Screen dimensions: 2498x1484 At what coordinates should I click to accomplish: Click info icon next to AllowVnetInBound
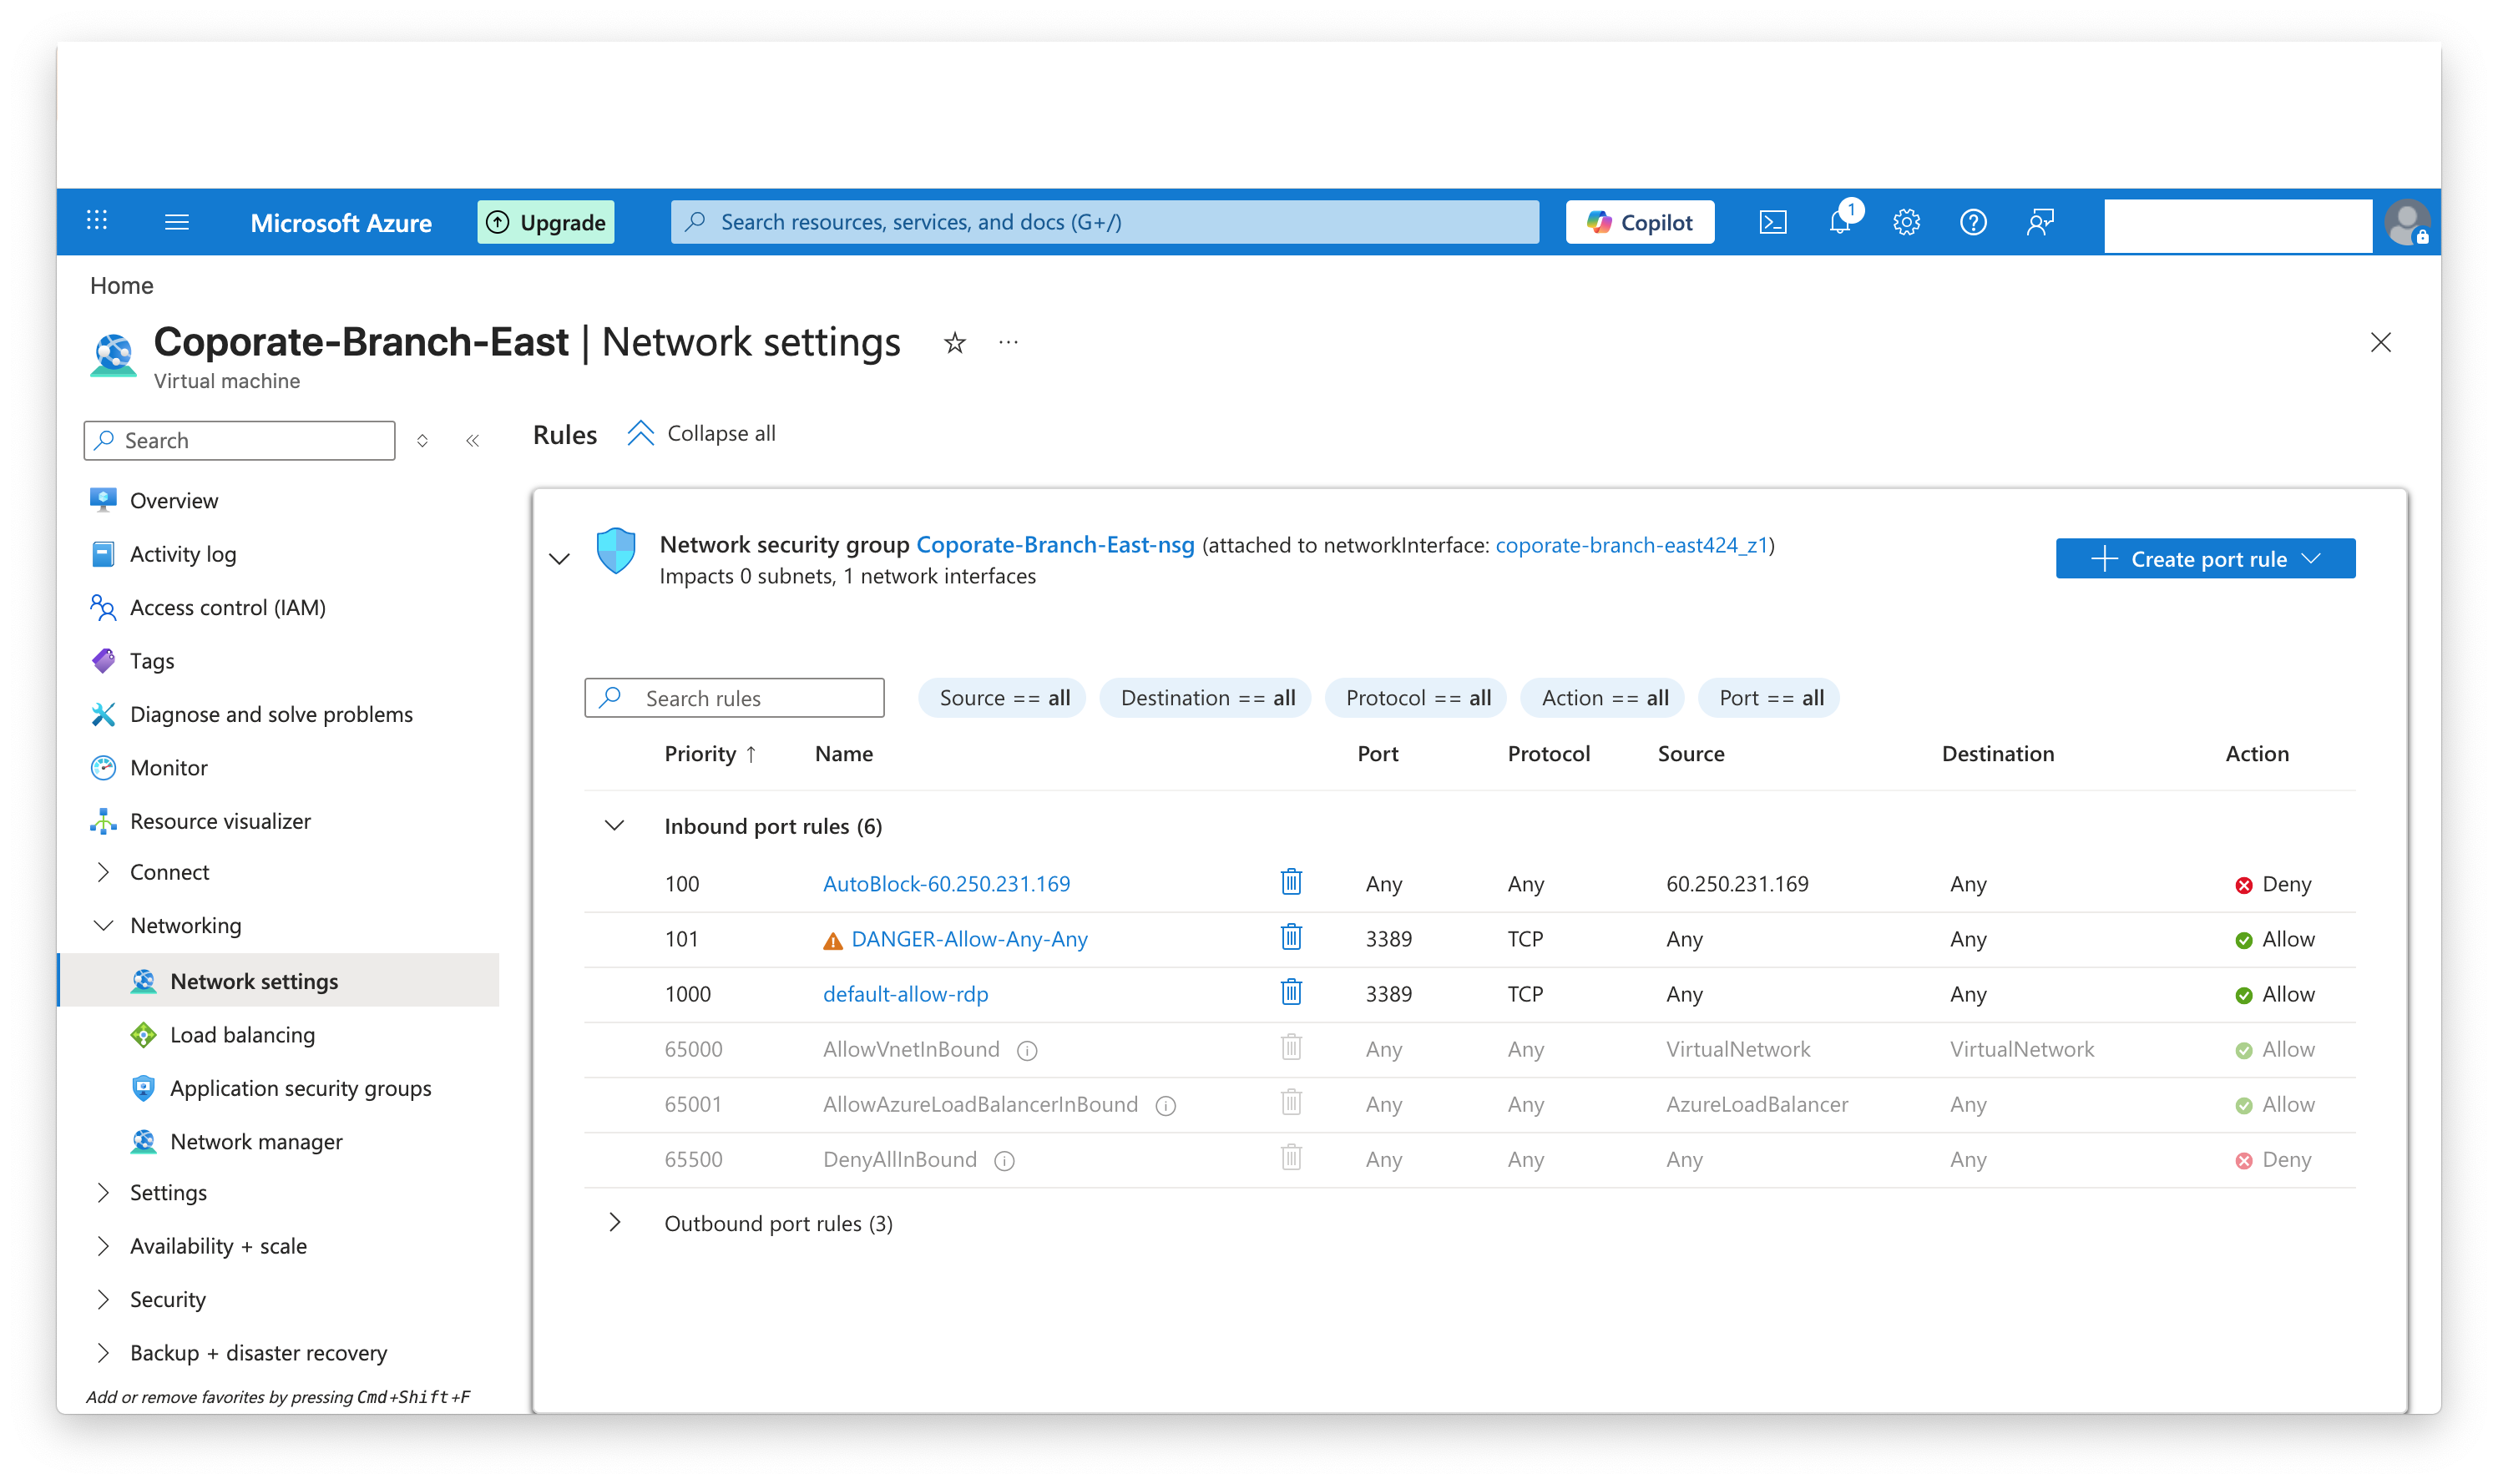[1027, 1050]
